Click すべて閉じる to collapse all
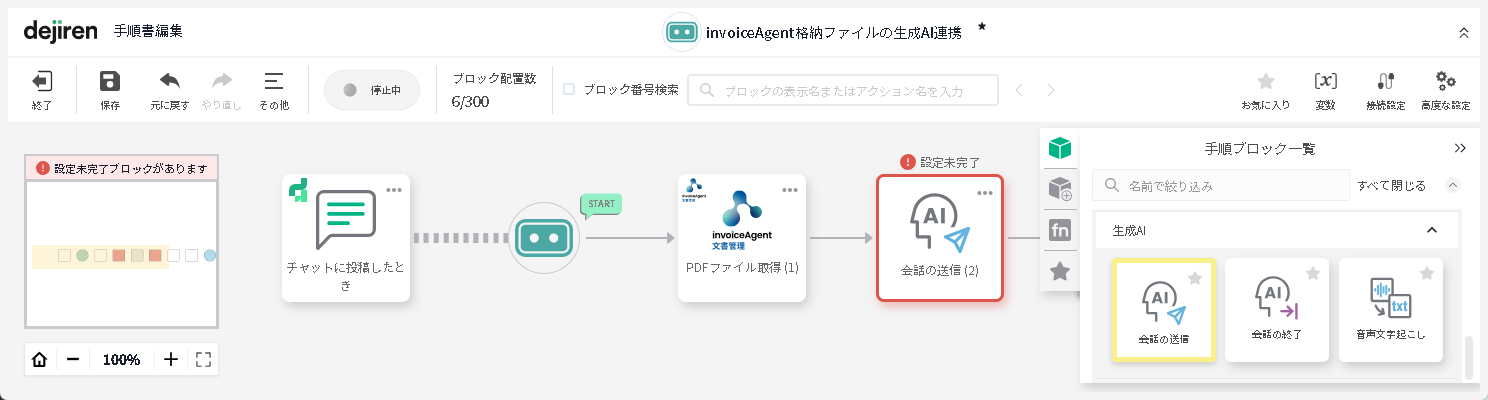Image resolution: width=1488 pixels, height=400 pixels. coord(1391,185)
